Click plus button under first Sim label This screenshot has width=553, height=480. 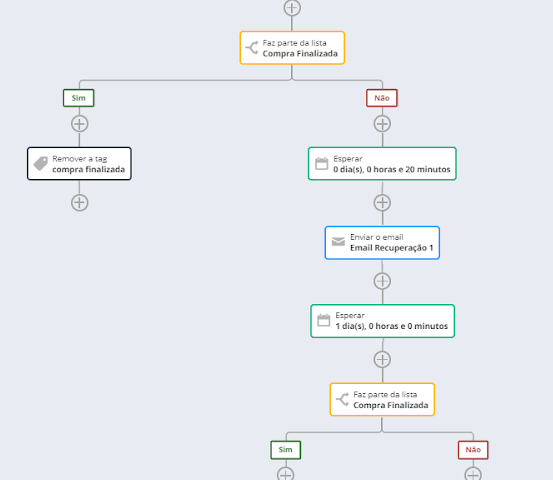pos(79,124)
